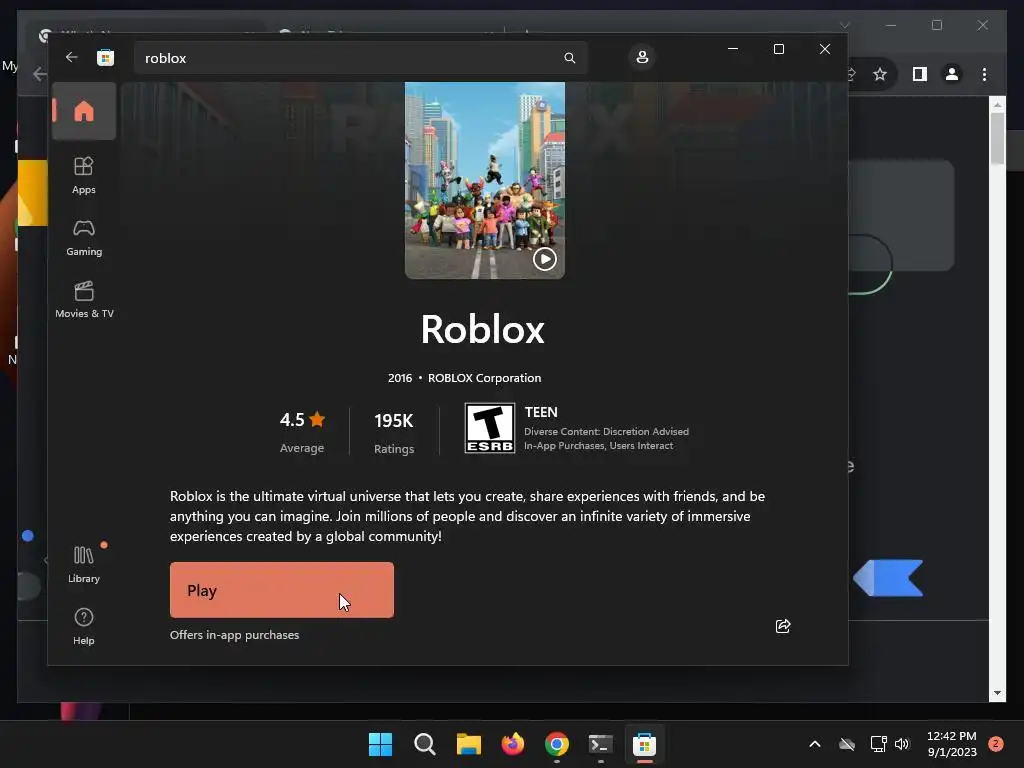The height and width of the screenshot is (768, 1024).
Task: Click the Play button for Roblox
Action: click(x=281, y=590)
